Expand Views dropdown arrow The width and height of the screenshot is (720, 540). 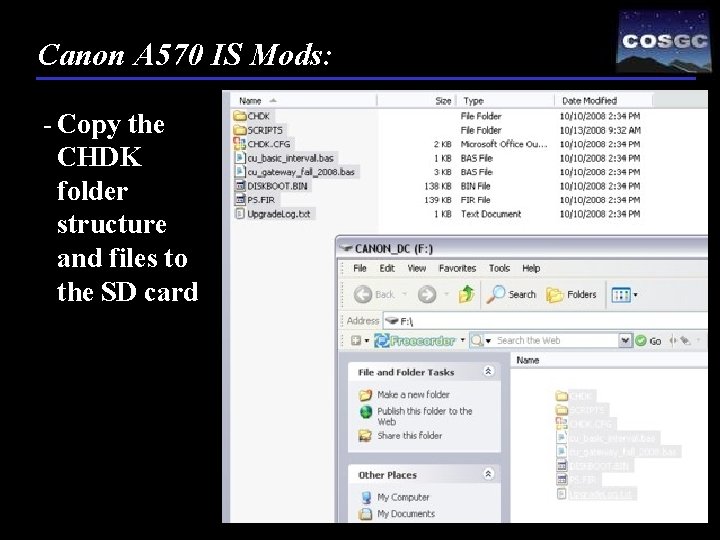click(x=636, y=295)
